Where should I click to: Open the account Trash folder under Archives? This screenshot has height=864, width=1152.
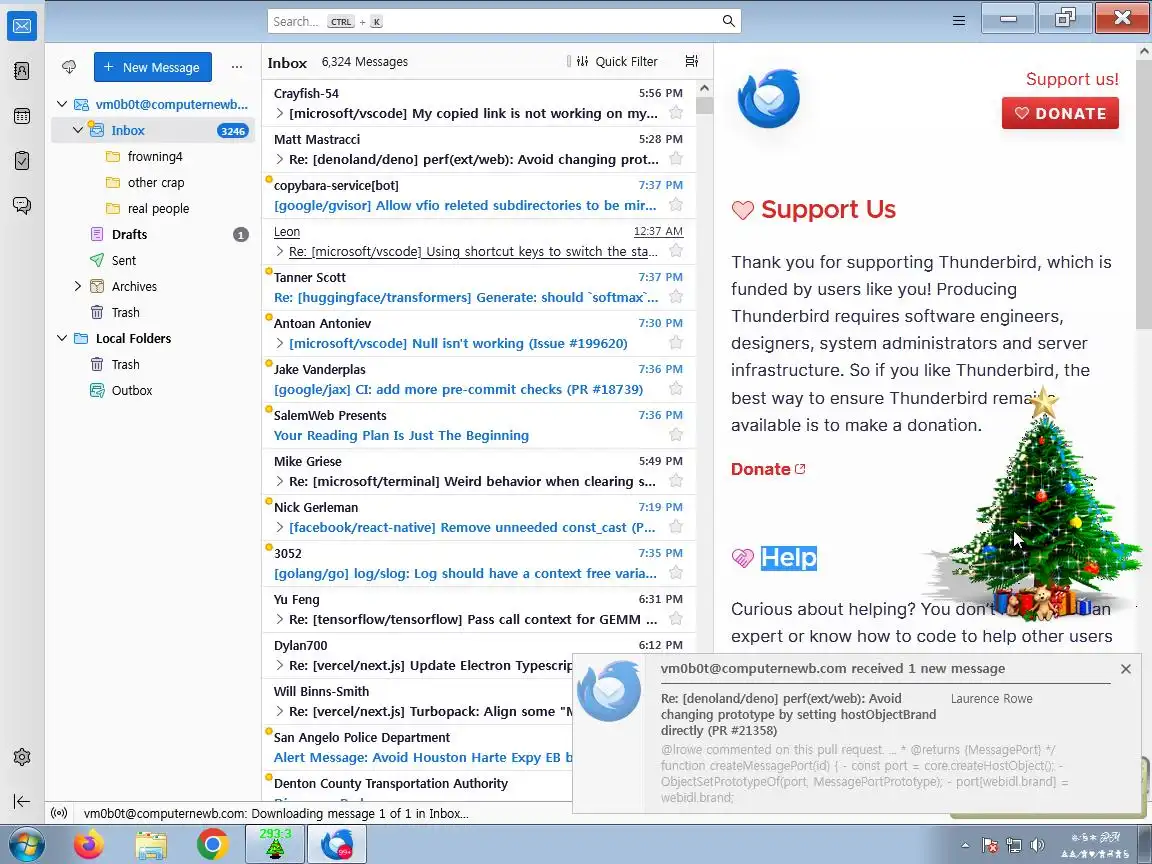click(154, 312)
